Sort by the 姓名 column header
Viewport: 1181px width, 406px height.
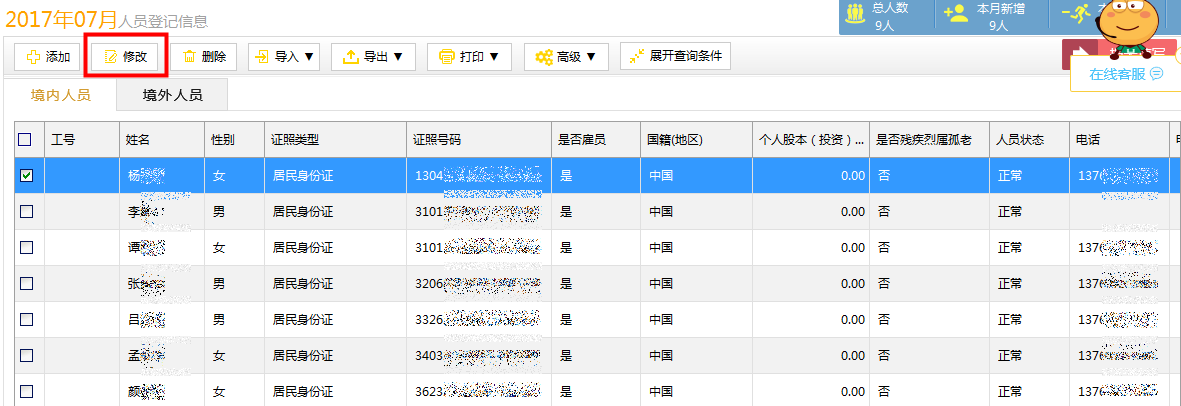(x=138, y=140)
